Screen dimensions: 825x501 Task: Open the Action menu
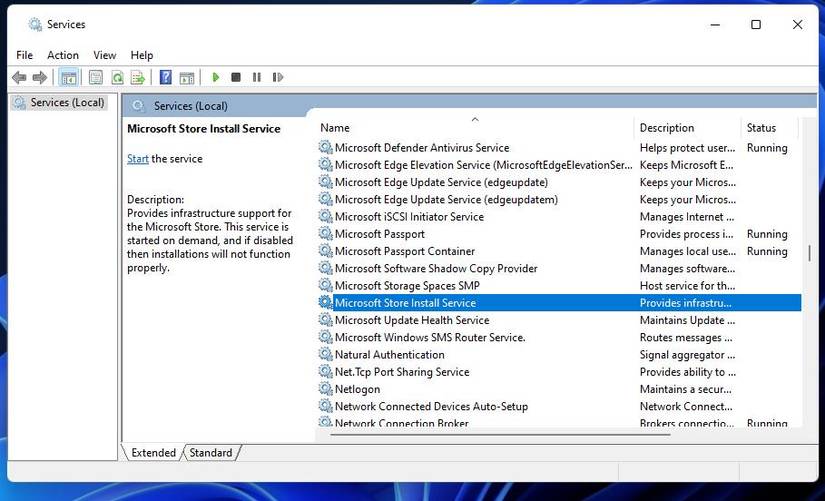[63, 55]
